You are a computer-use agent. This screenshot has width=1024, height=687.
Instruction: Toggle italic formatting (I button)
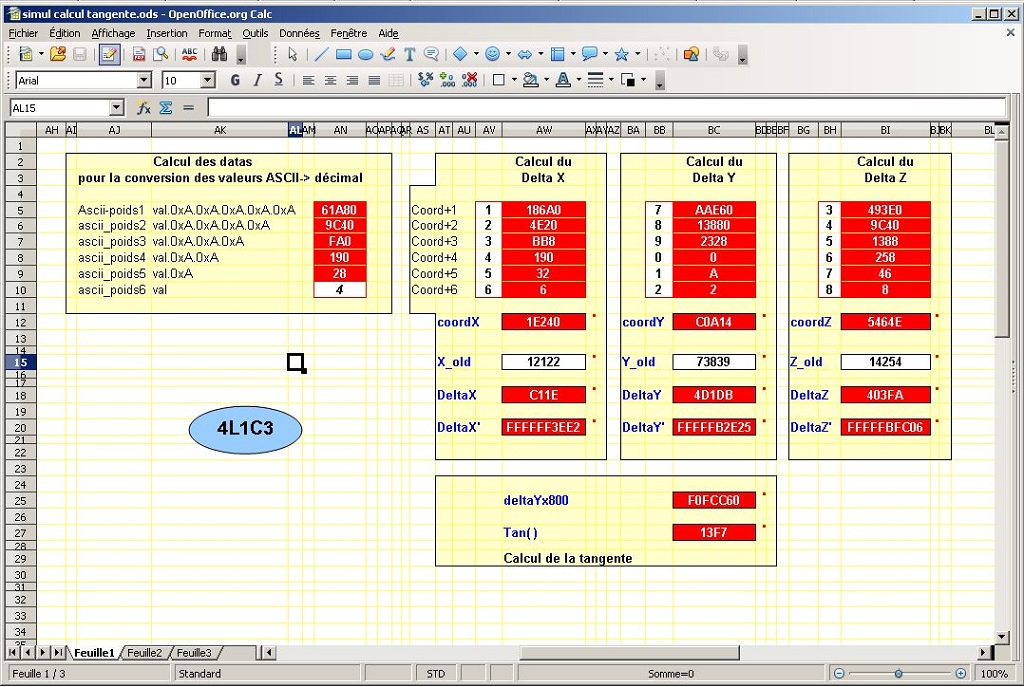click(x=257, y=80)
